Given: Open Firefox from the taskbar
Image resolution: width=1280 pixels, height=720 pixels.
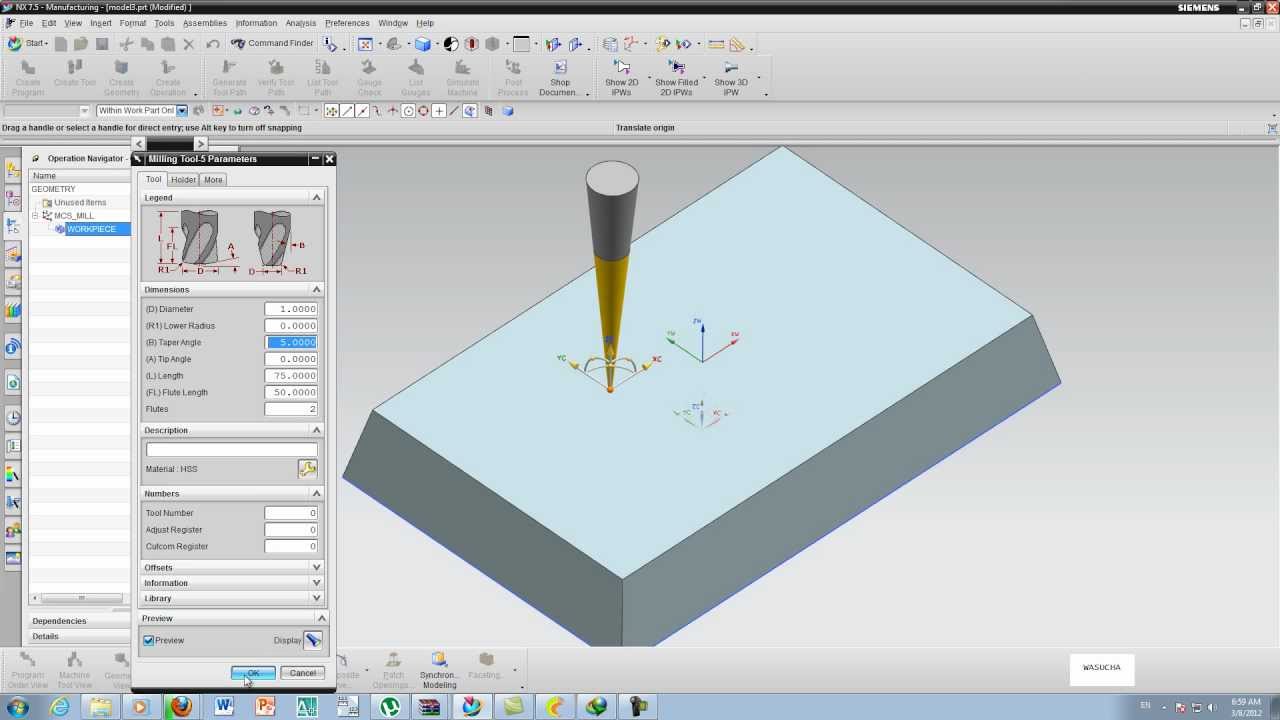Looking at the screenshot, I should pyautogui.click(x=180, y=707).
